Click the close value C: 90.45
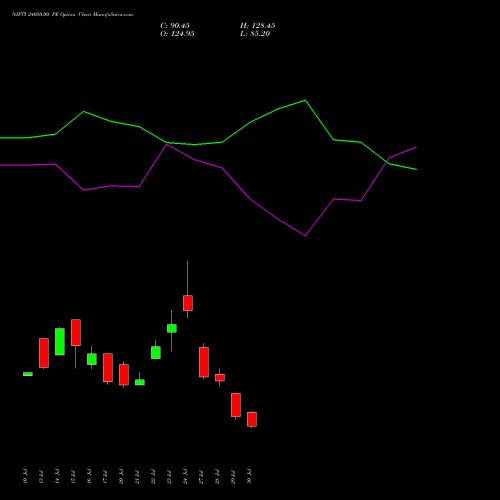This screenshot has height=500, width=500. click(175, 26)
